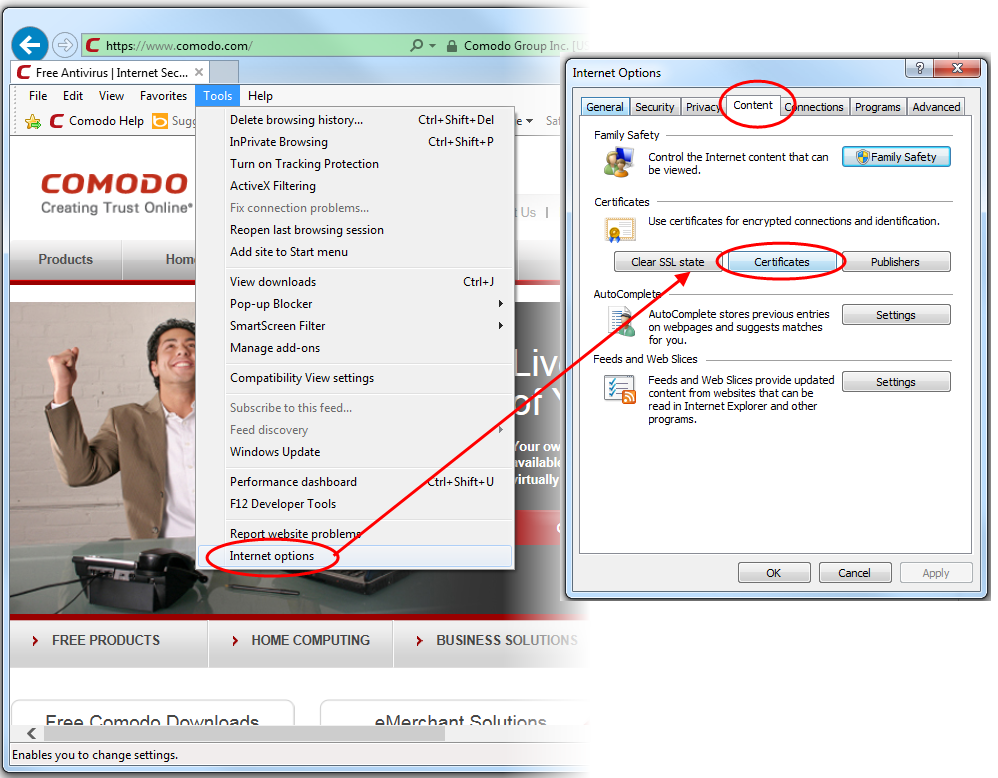Click the AutoComplete section icon
The width and height of the screenshot is (998, 778).
[622, 322]
